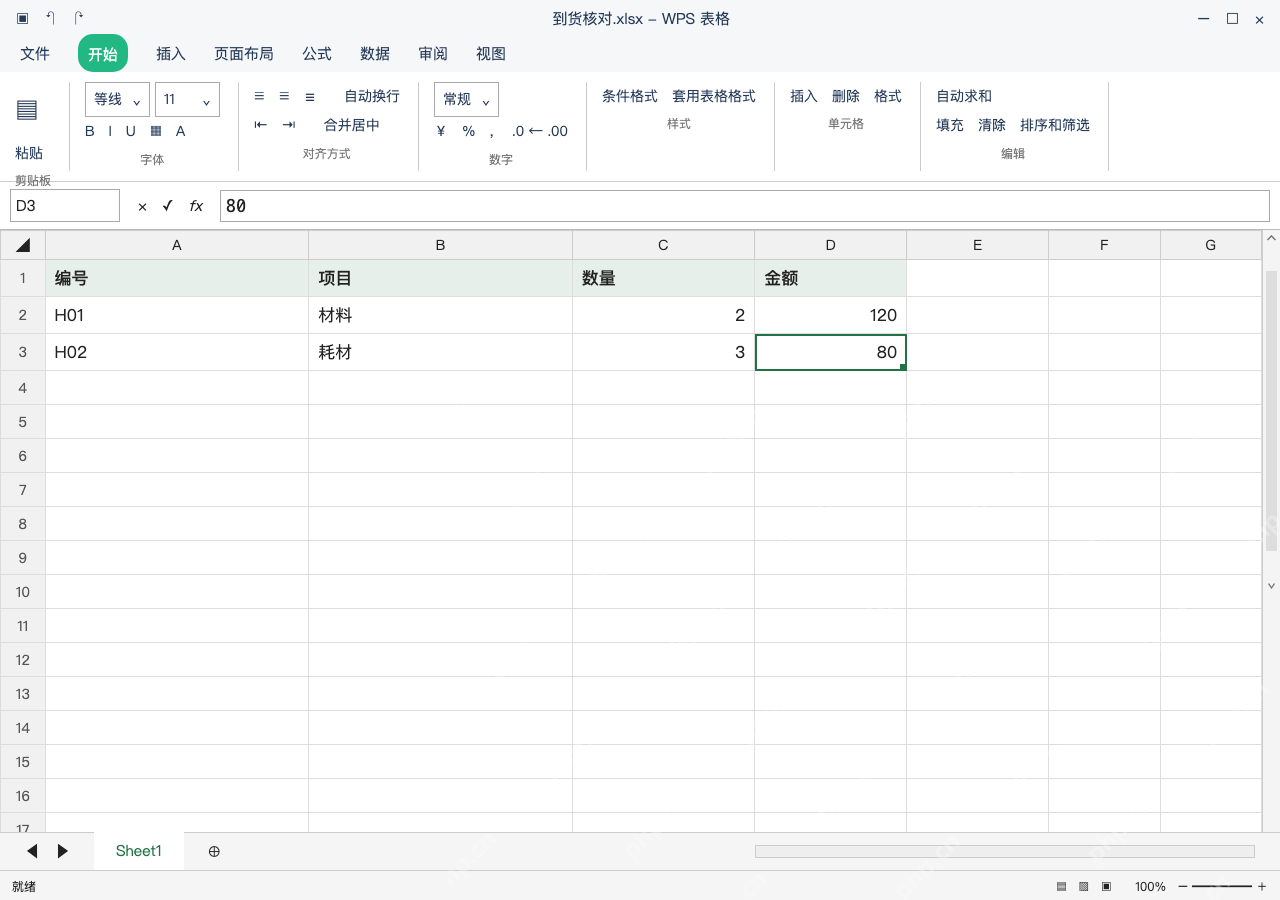Apply percent style with the % icon
1280x900 pixels.
click(x=468, y=131)
